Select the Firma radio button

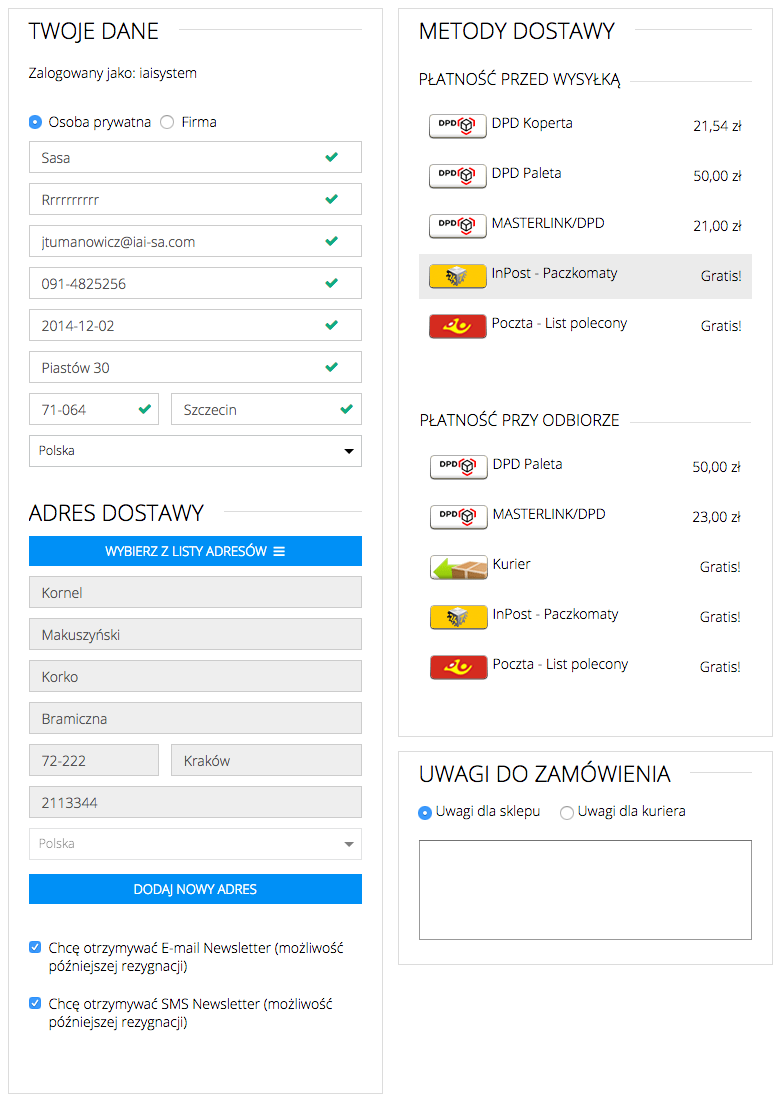(167, 122)
